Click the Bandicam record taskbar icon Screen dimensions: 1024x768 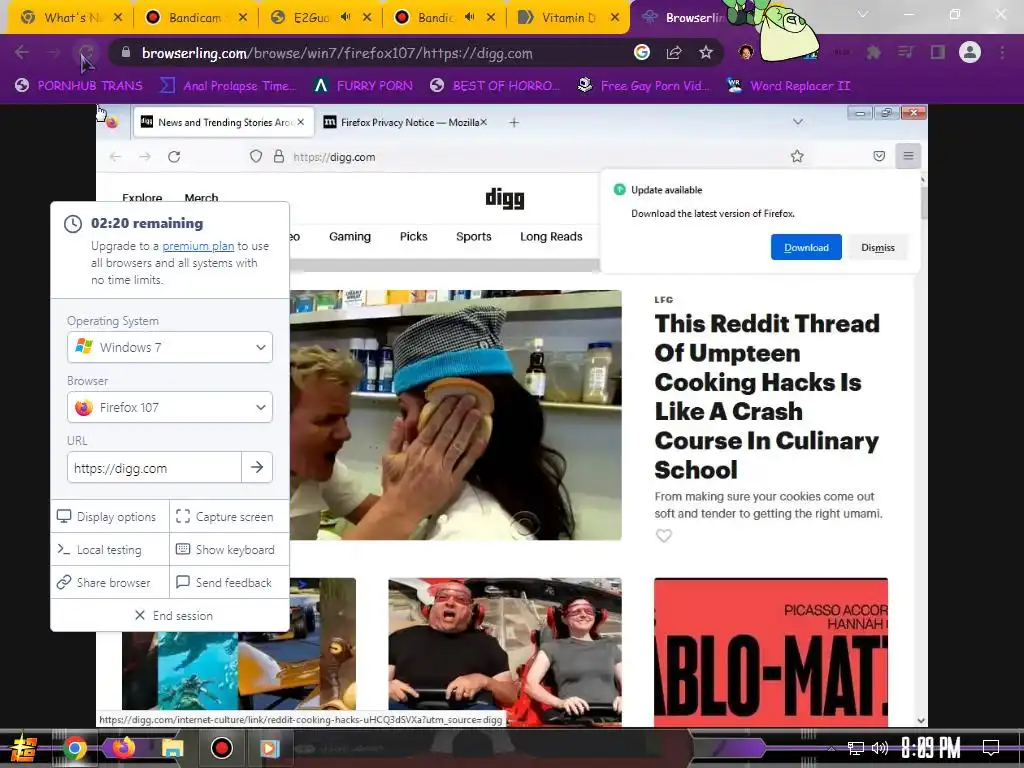click(x=221, y=748)
